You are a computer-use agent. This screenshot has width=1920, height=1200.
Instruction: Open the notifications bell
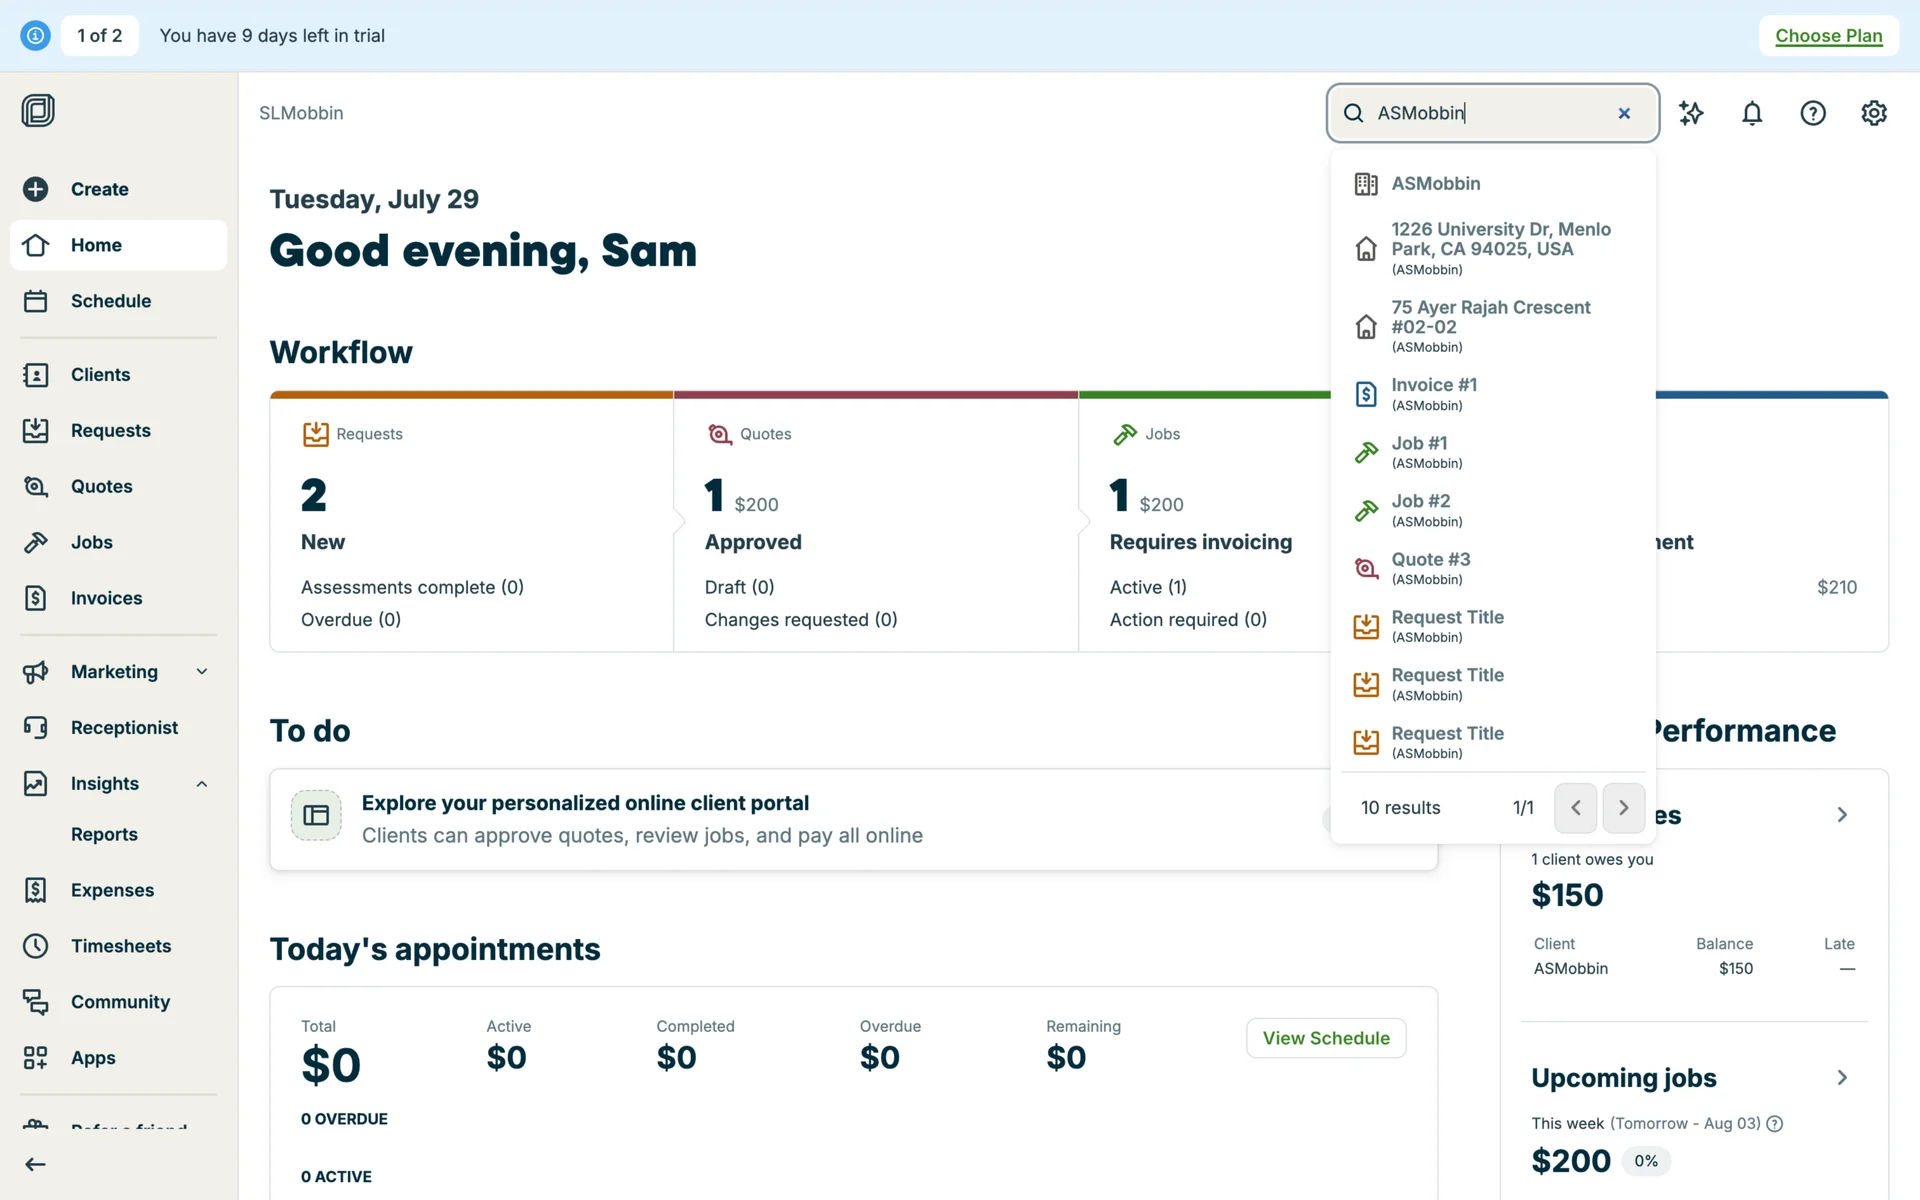pos(1751,113)
